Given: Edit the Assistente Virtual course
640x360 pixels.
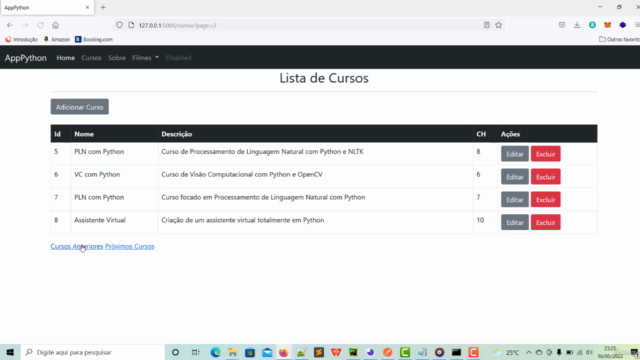Looking at the screenshot, I should pyautogui.click(x=515, y=223).
